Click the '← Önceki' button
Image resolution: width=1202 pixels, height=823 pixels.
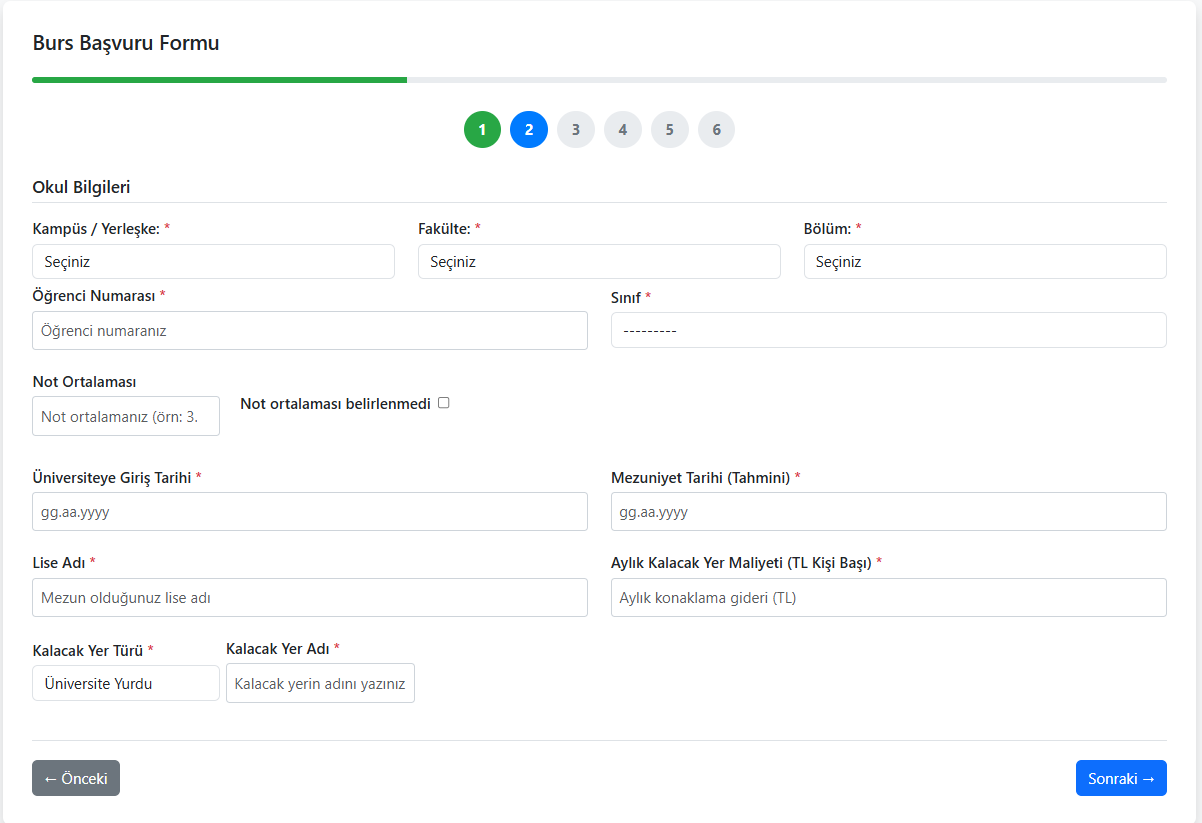tap(75, 777)
